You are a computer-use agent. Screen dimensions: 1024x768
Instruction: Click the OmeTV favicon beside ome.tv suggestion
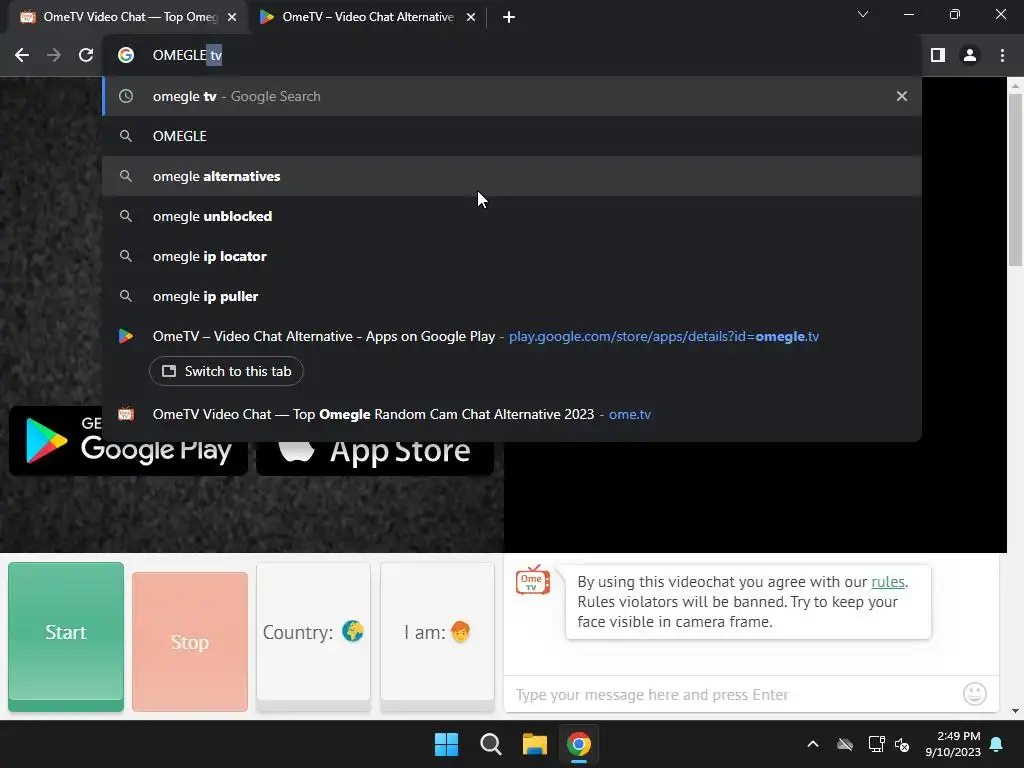[126, 414]
